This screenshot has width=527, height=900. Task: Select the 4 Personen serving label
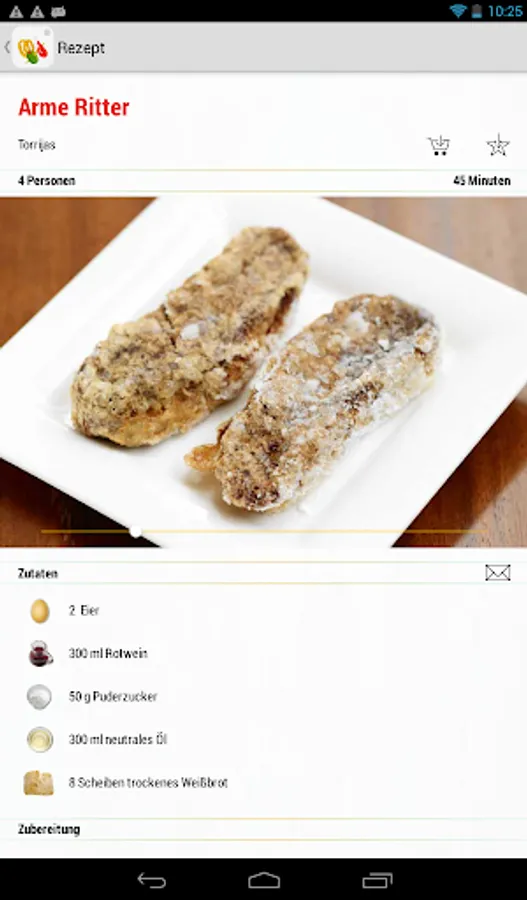[46, 181]
